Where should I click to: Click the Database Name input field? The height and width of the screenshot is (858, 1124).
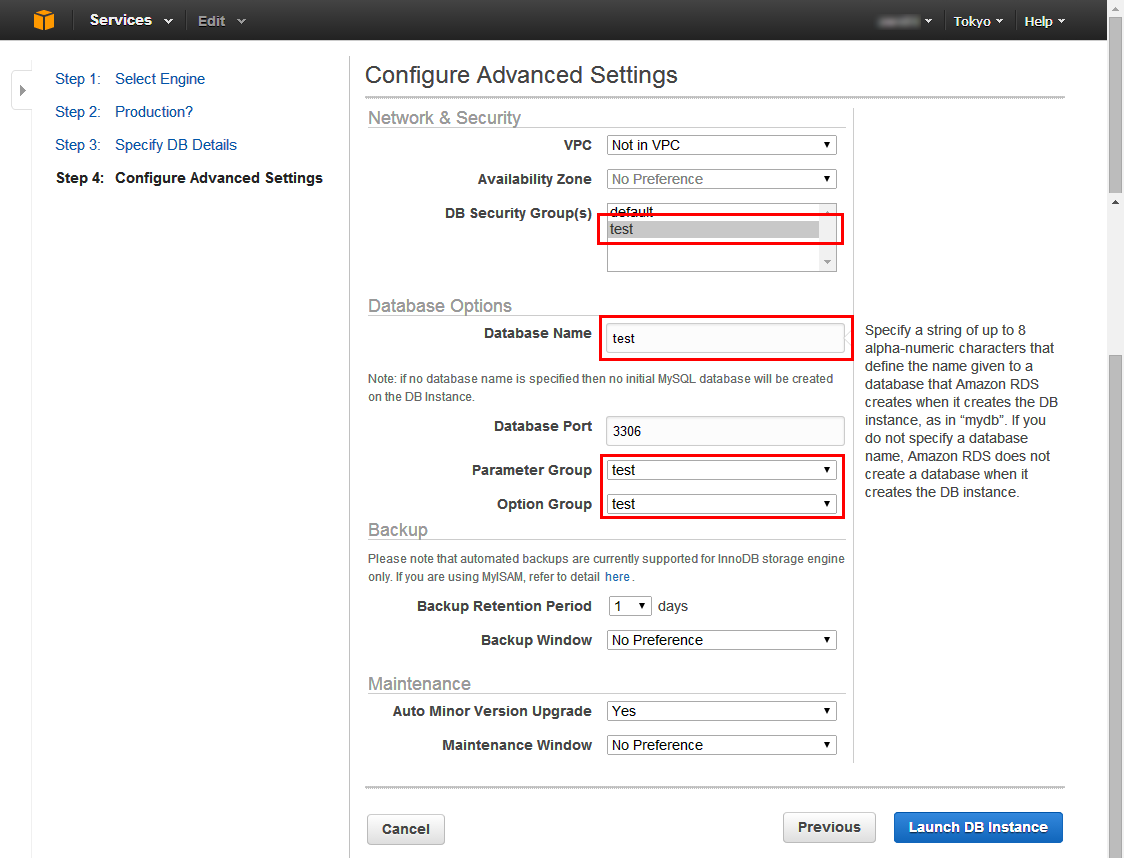(725, 338)
